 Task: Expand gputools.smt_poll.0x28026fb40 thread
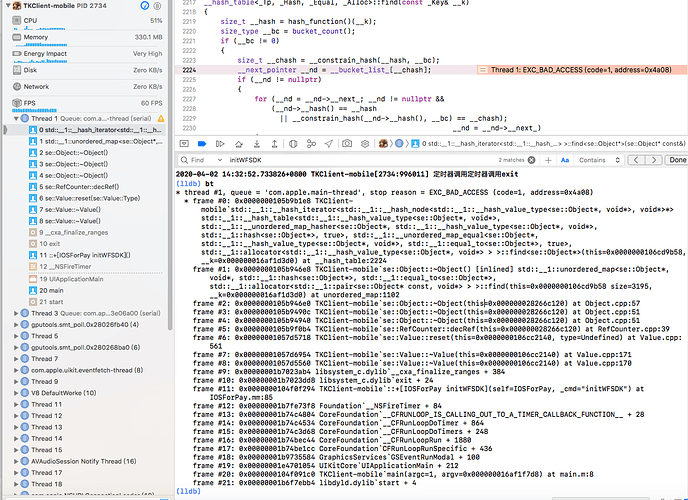point(16,325)
